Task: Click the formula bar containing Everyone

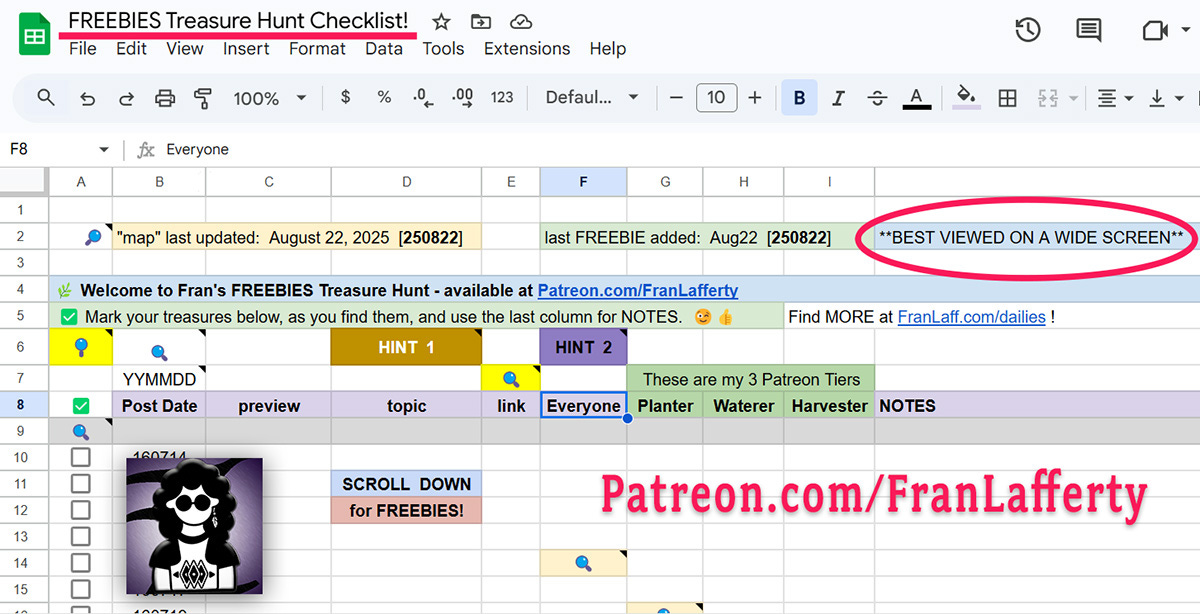Action: [680, 149]
